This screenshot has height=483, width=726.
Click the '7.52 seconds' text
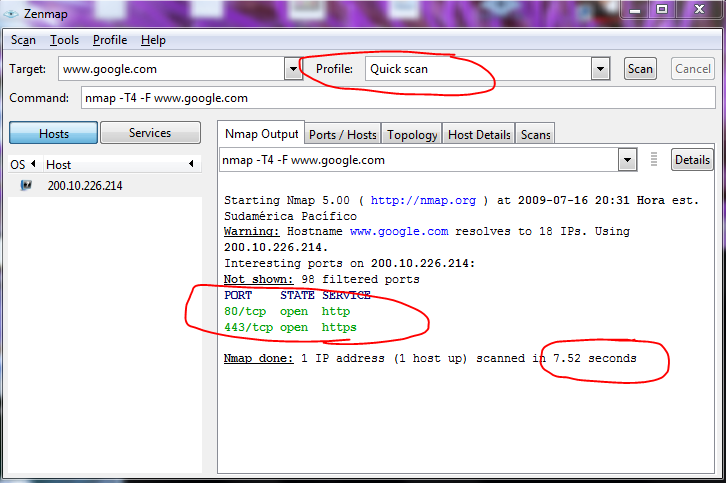(595, 358)
